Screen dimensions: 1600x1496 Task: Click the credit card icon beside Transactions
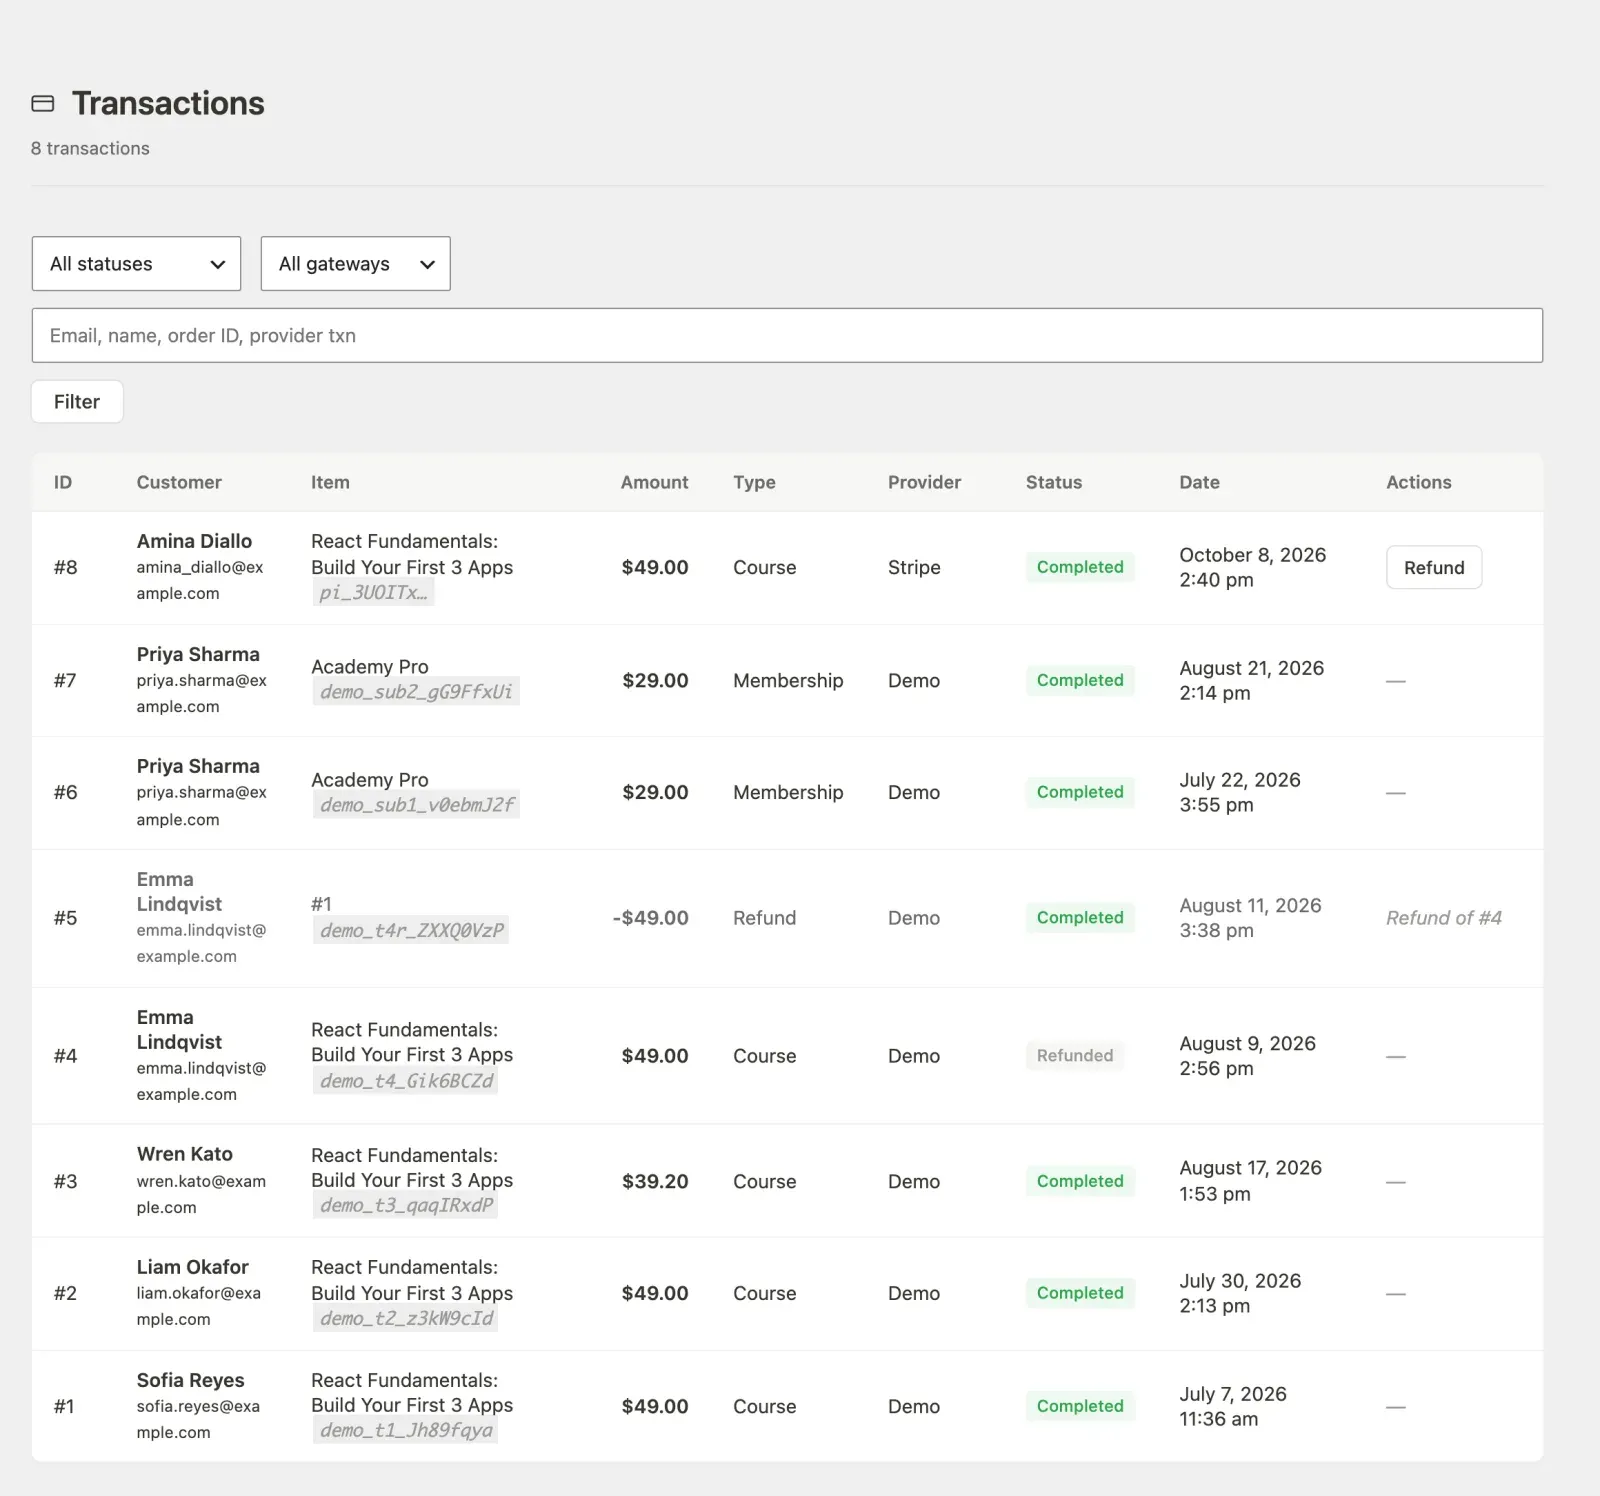[x=43, y=104]
